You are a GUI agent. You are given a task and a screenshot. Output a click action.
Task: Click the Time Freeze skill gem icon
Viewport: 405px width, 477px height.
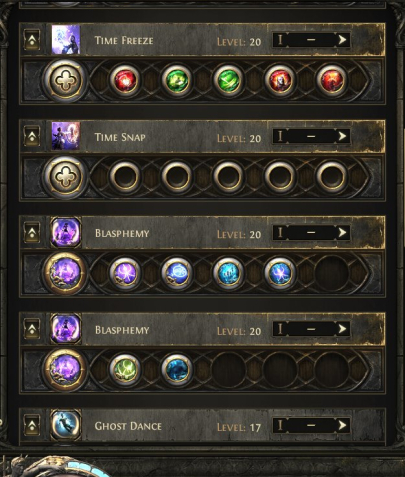click(x=66, y=40)
